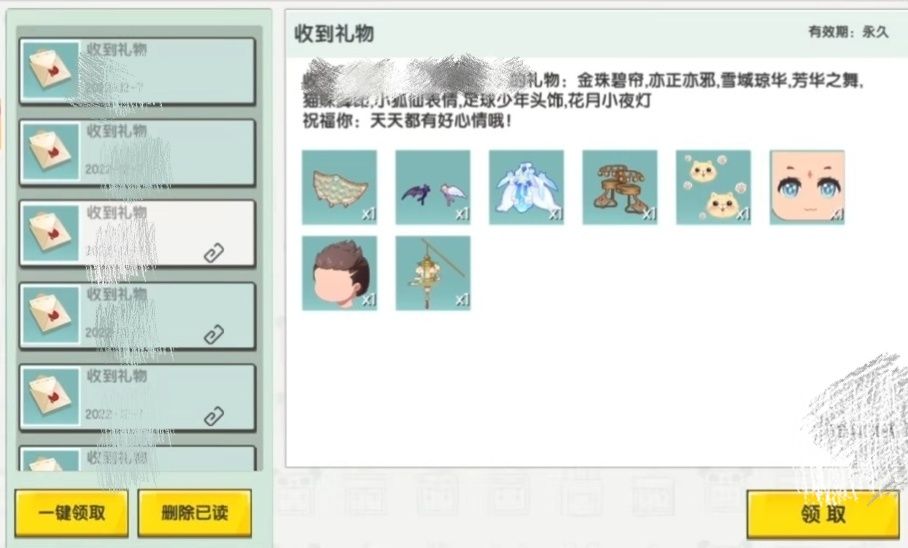
Task: Open the second gift mail in list
Action: (137, 152)
